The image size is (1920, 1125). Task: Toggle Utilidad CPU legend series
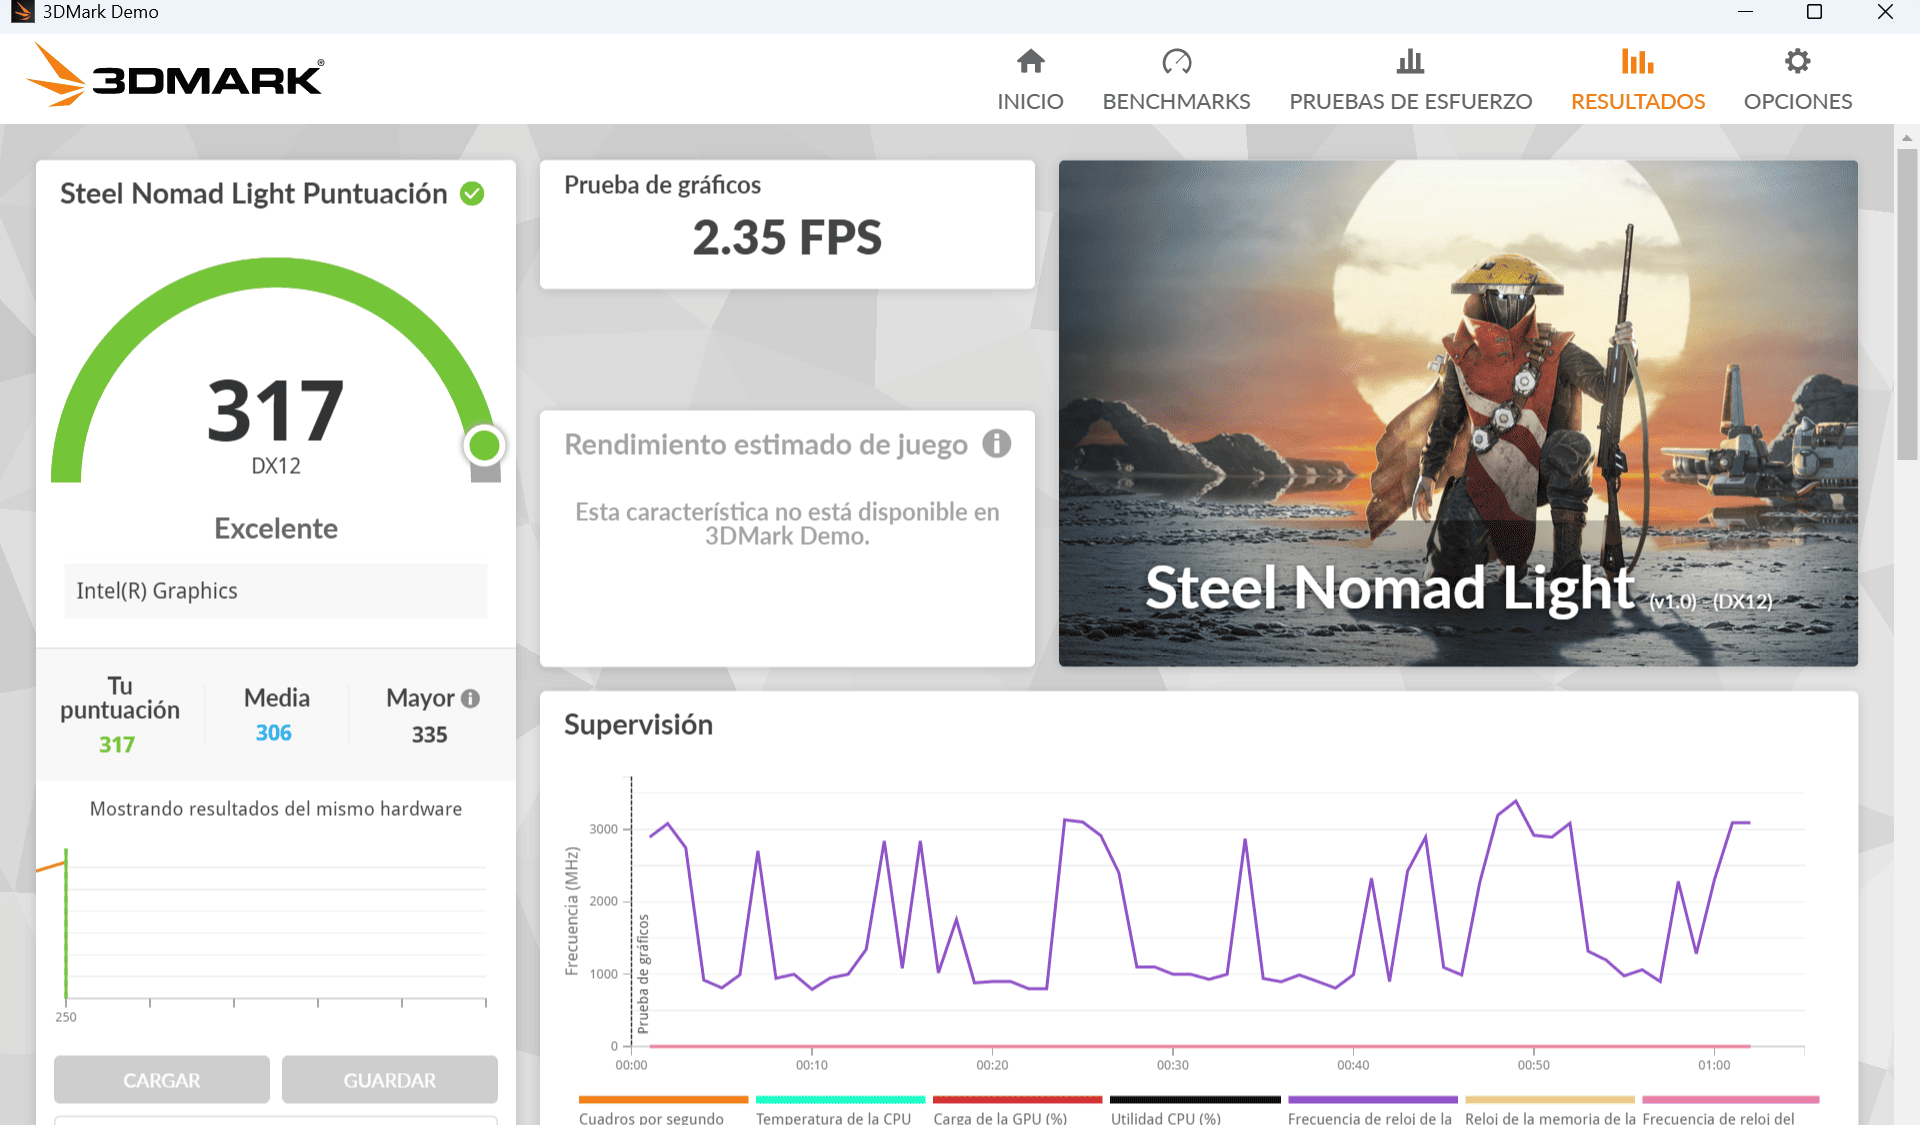[1166, 1117]
